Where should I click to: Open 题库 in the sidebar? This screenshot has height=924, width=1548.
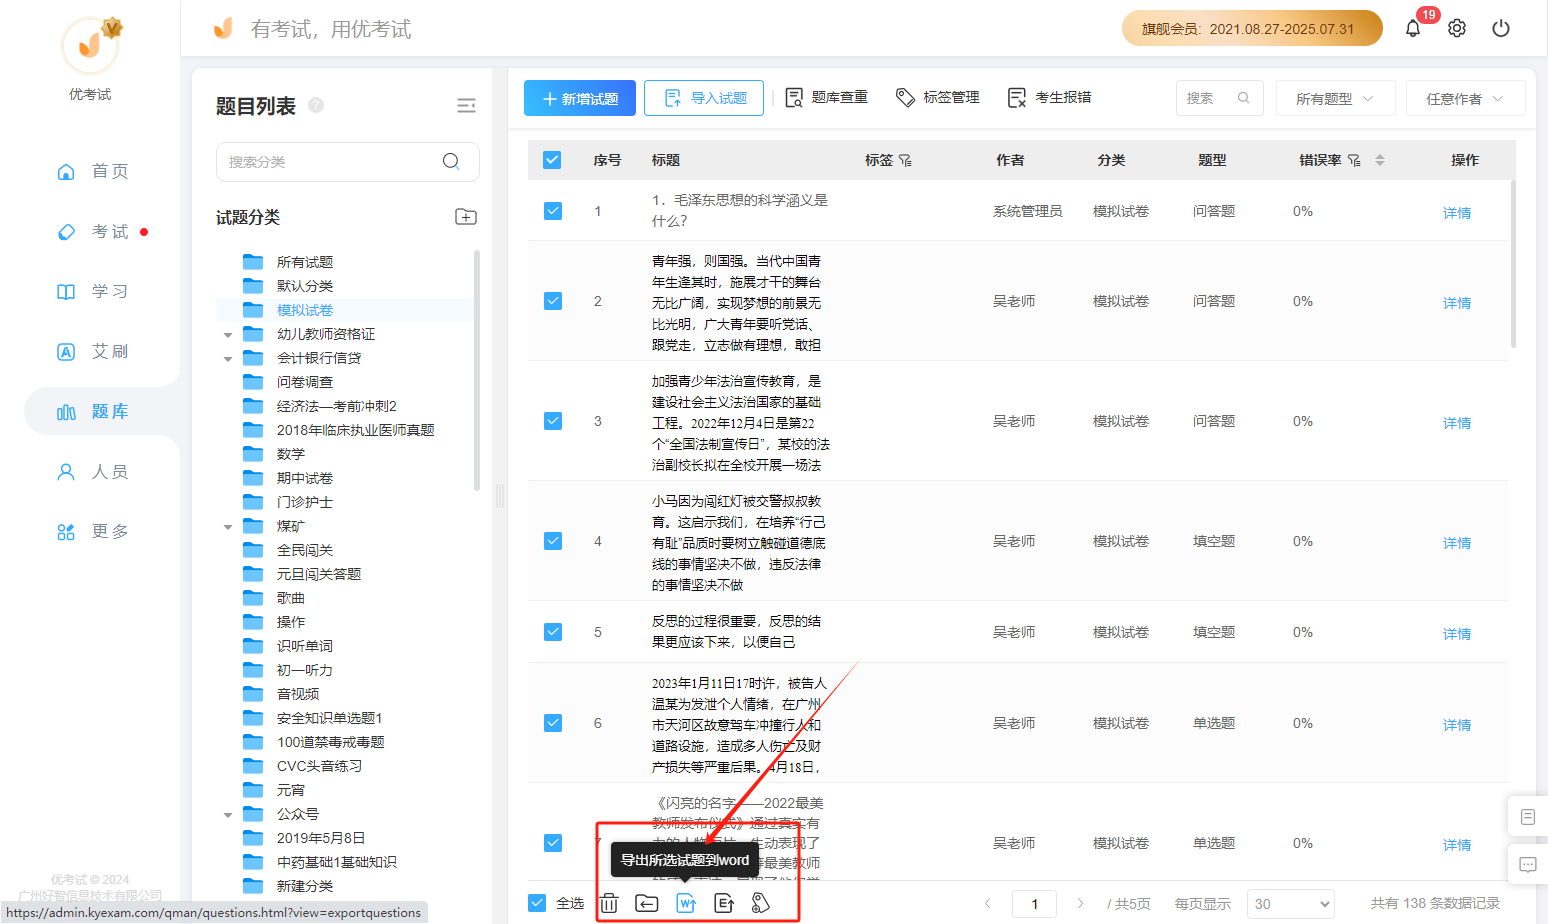pyautogui.click(x=92, y=411)
